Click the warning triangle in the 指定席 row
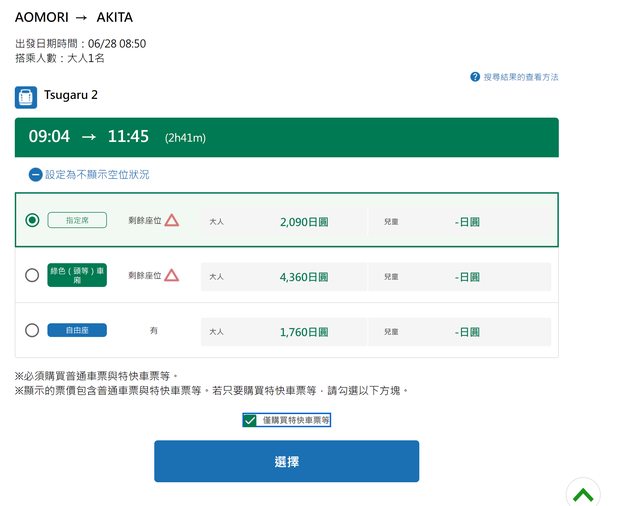 pyautogui.click(x=172, y=220)
